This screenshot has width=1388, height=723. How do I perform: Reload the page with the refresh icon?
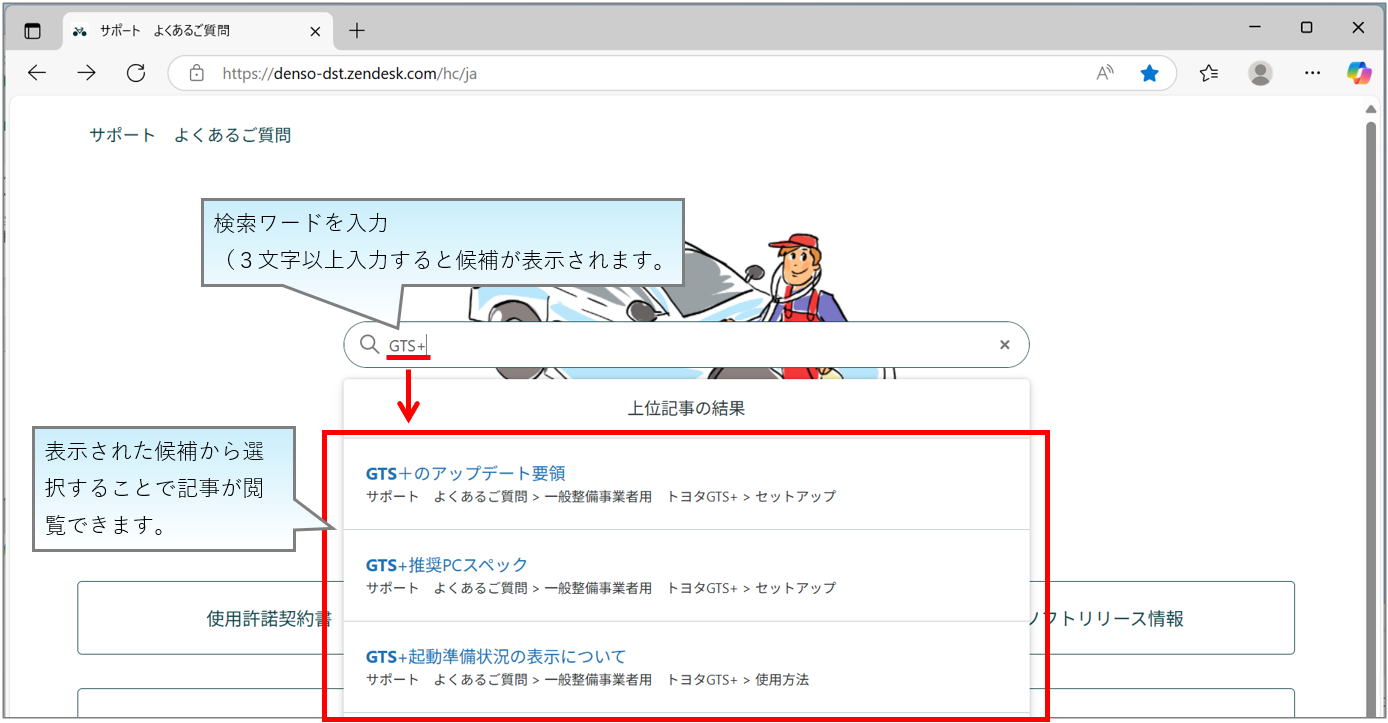136,72
